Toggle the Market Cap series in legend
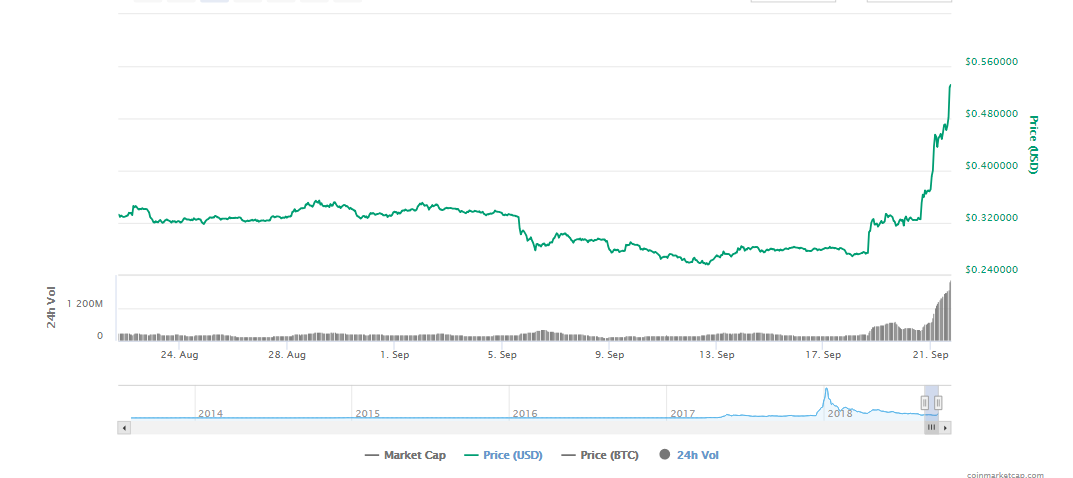Image resolution: width=1073 pixels, height=478 pixels. click(x=408, y=455)
